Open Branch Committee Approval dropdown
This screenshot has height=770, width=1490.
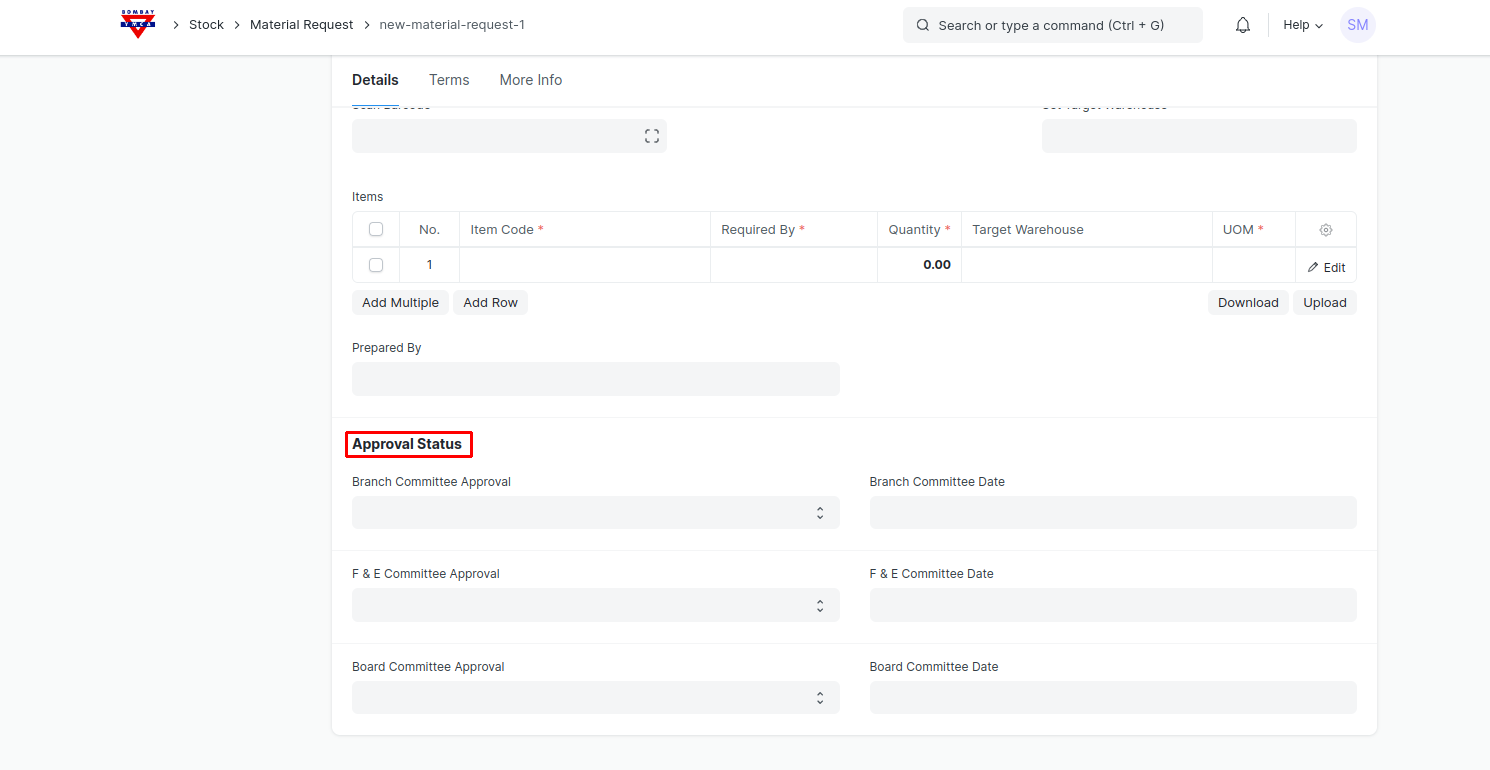coord(595,513)
